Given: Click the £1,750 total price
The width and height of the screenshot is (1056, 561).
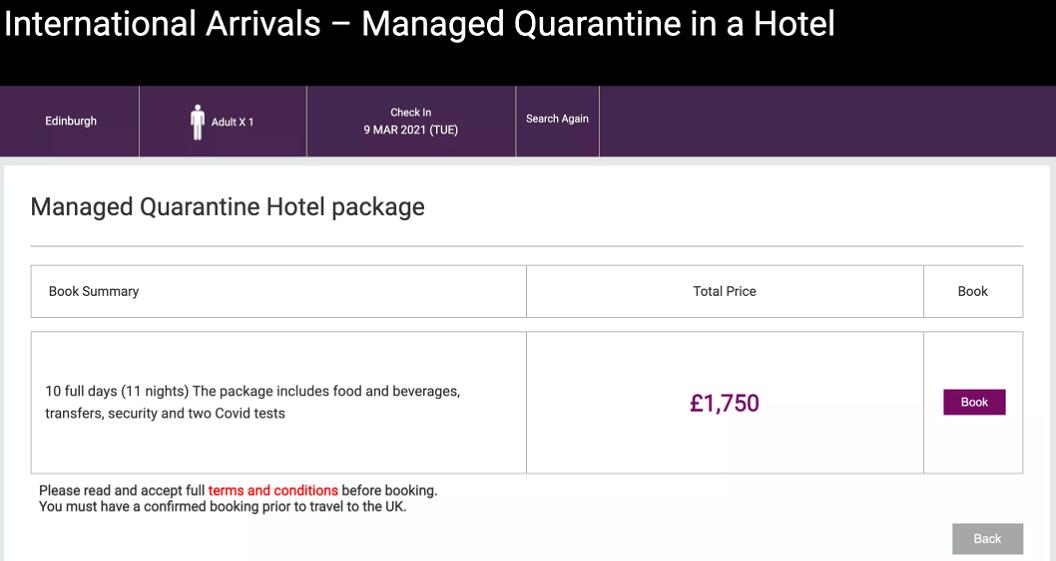Looking at the screenshot, I should point(725,403).
